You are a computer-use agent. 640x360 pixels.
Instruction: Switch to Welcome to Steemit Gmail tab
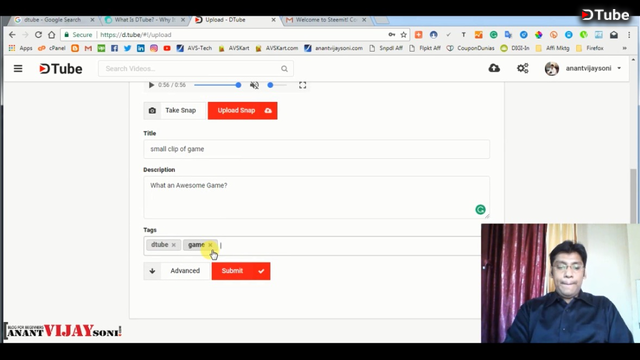(326, 20)
